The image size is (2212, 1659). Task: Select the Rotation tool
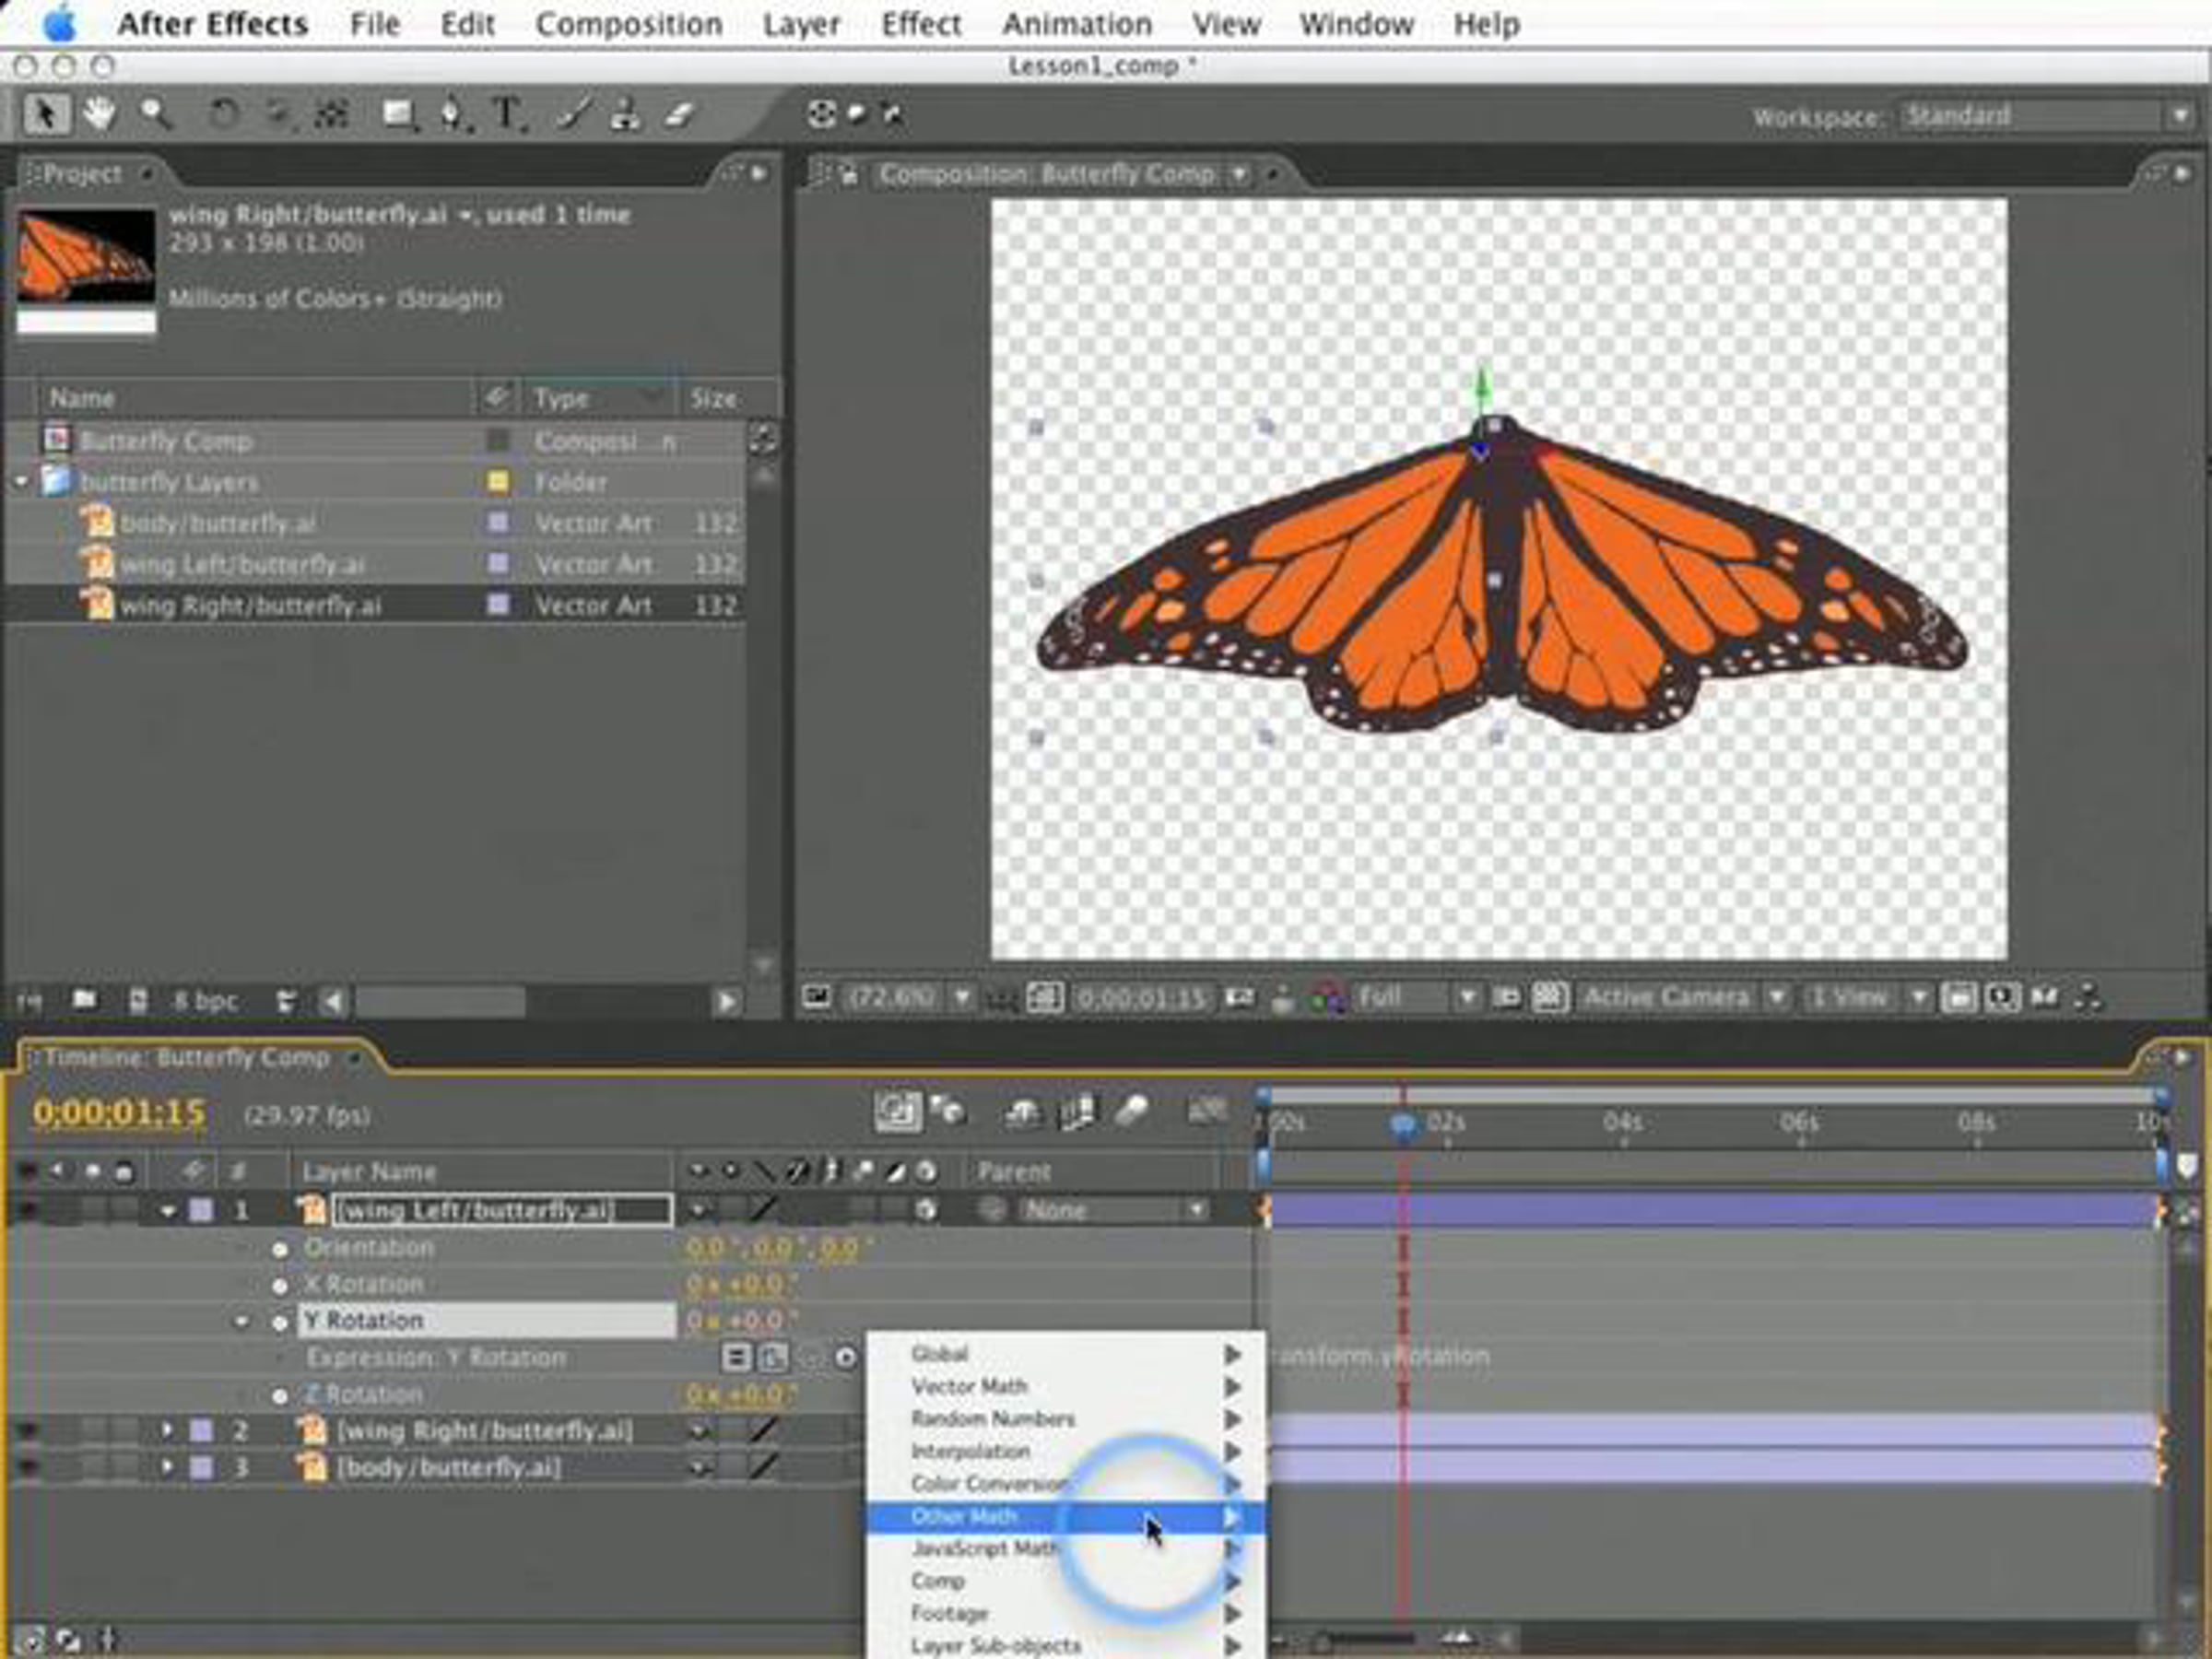223,115
